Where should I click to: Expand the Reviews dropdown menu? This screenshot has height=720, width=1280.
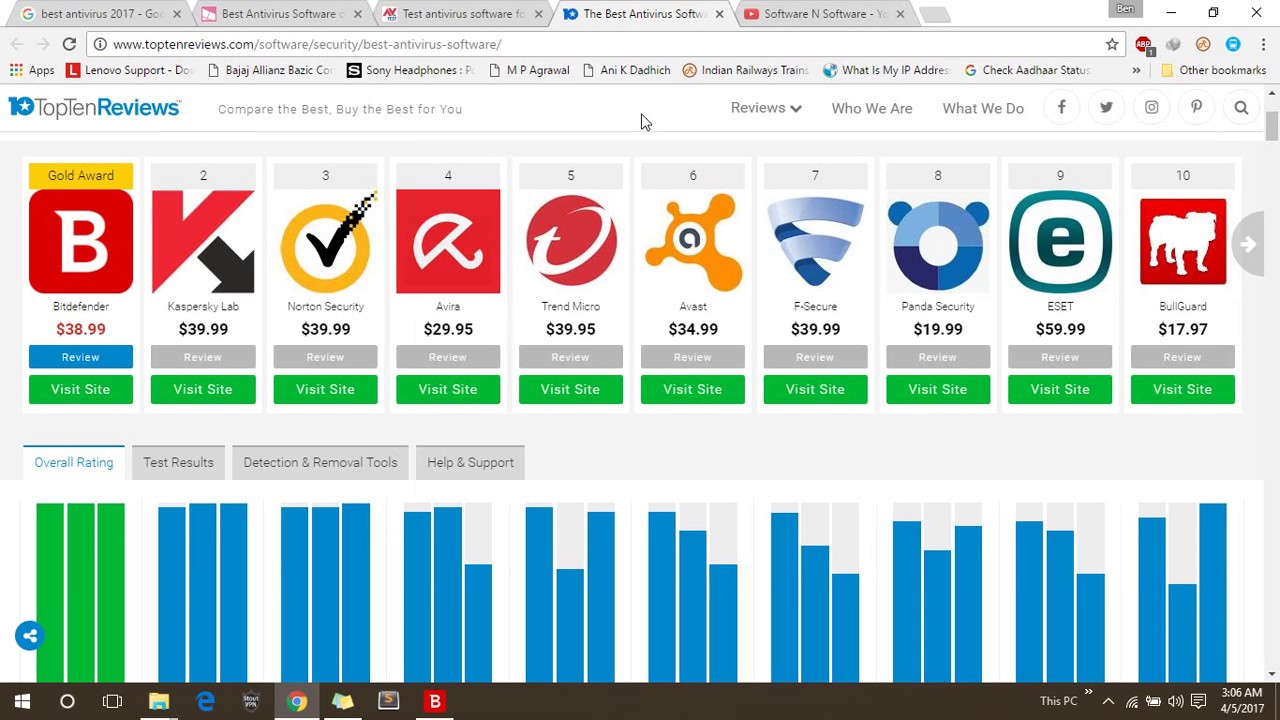tap(766, 107)
